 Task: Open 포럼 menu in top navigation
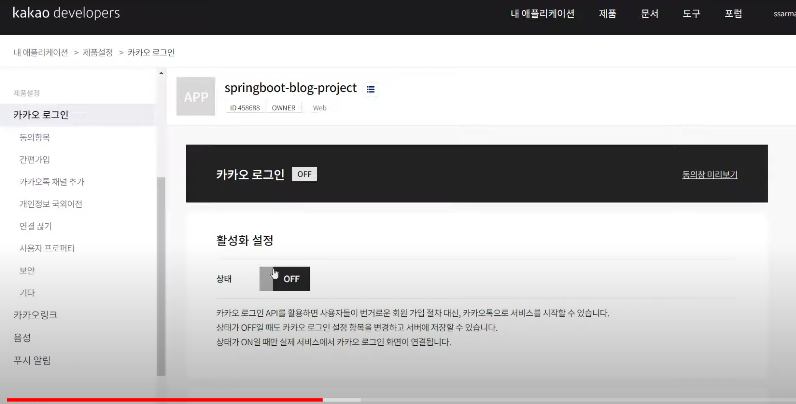(x=733, y=14)
